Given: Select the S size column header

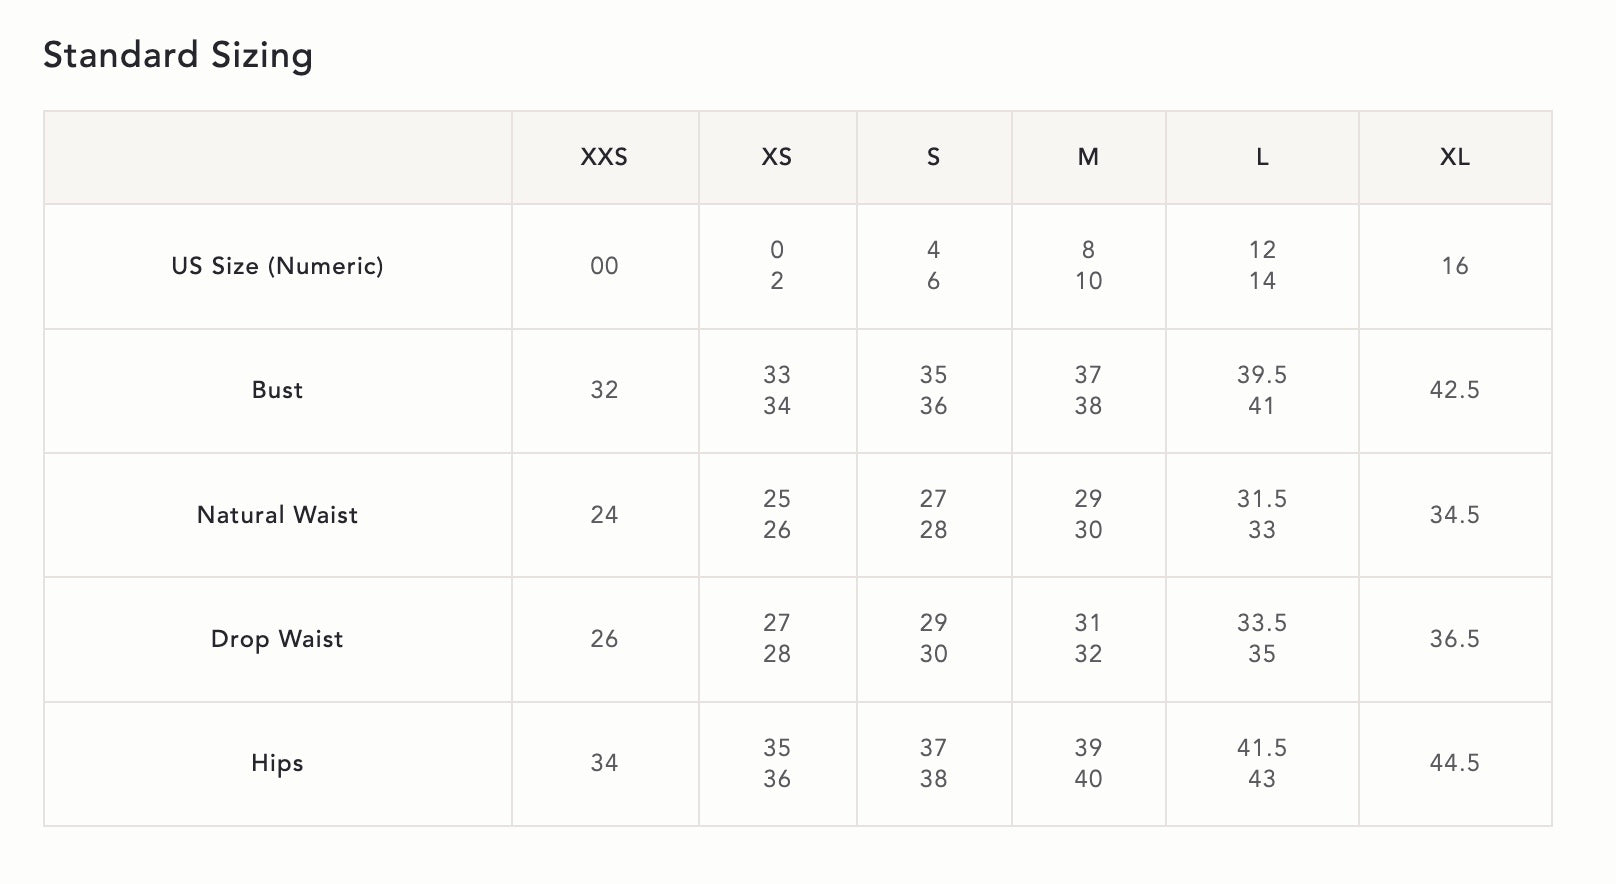Looking at the screenshot, I should click(933, 157).
